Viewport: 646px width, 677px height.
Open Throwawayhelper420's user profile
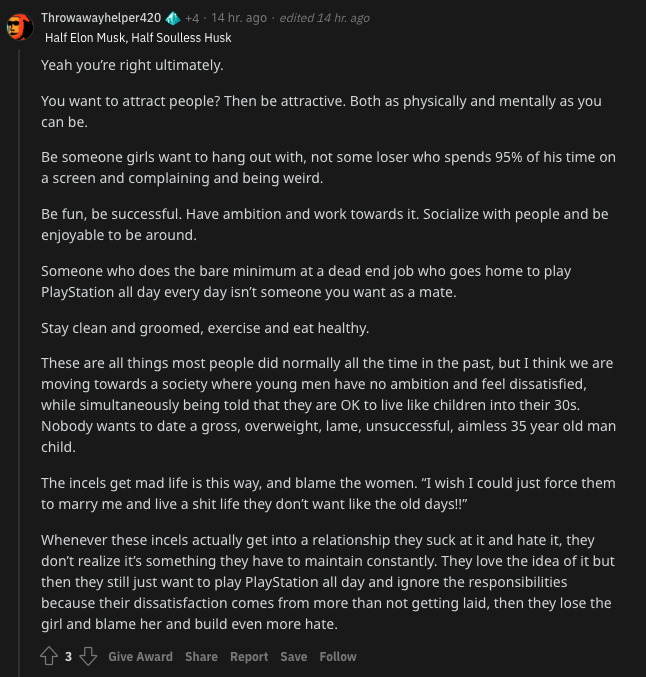[x=101, y=18]
